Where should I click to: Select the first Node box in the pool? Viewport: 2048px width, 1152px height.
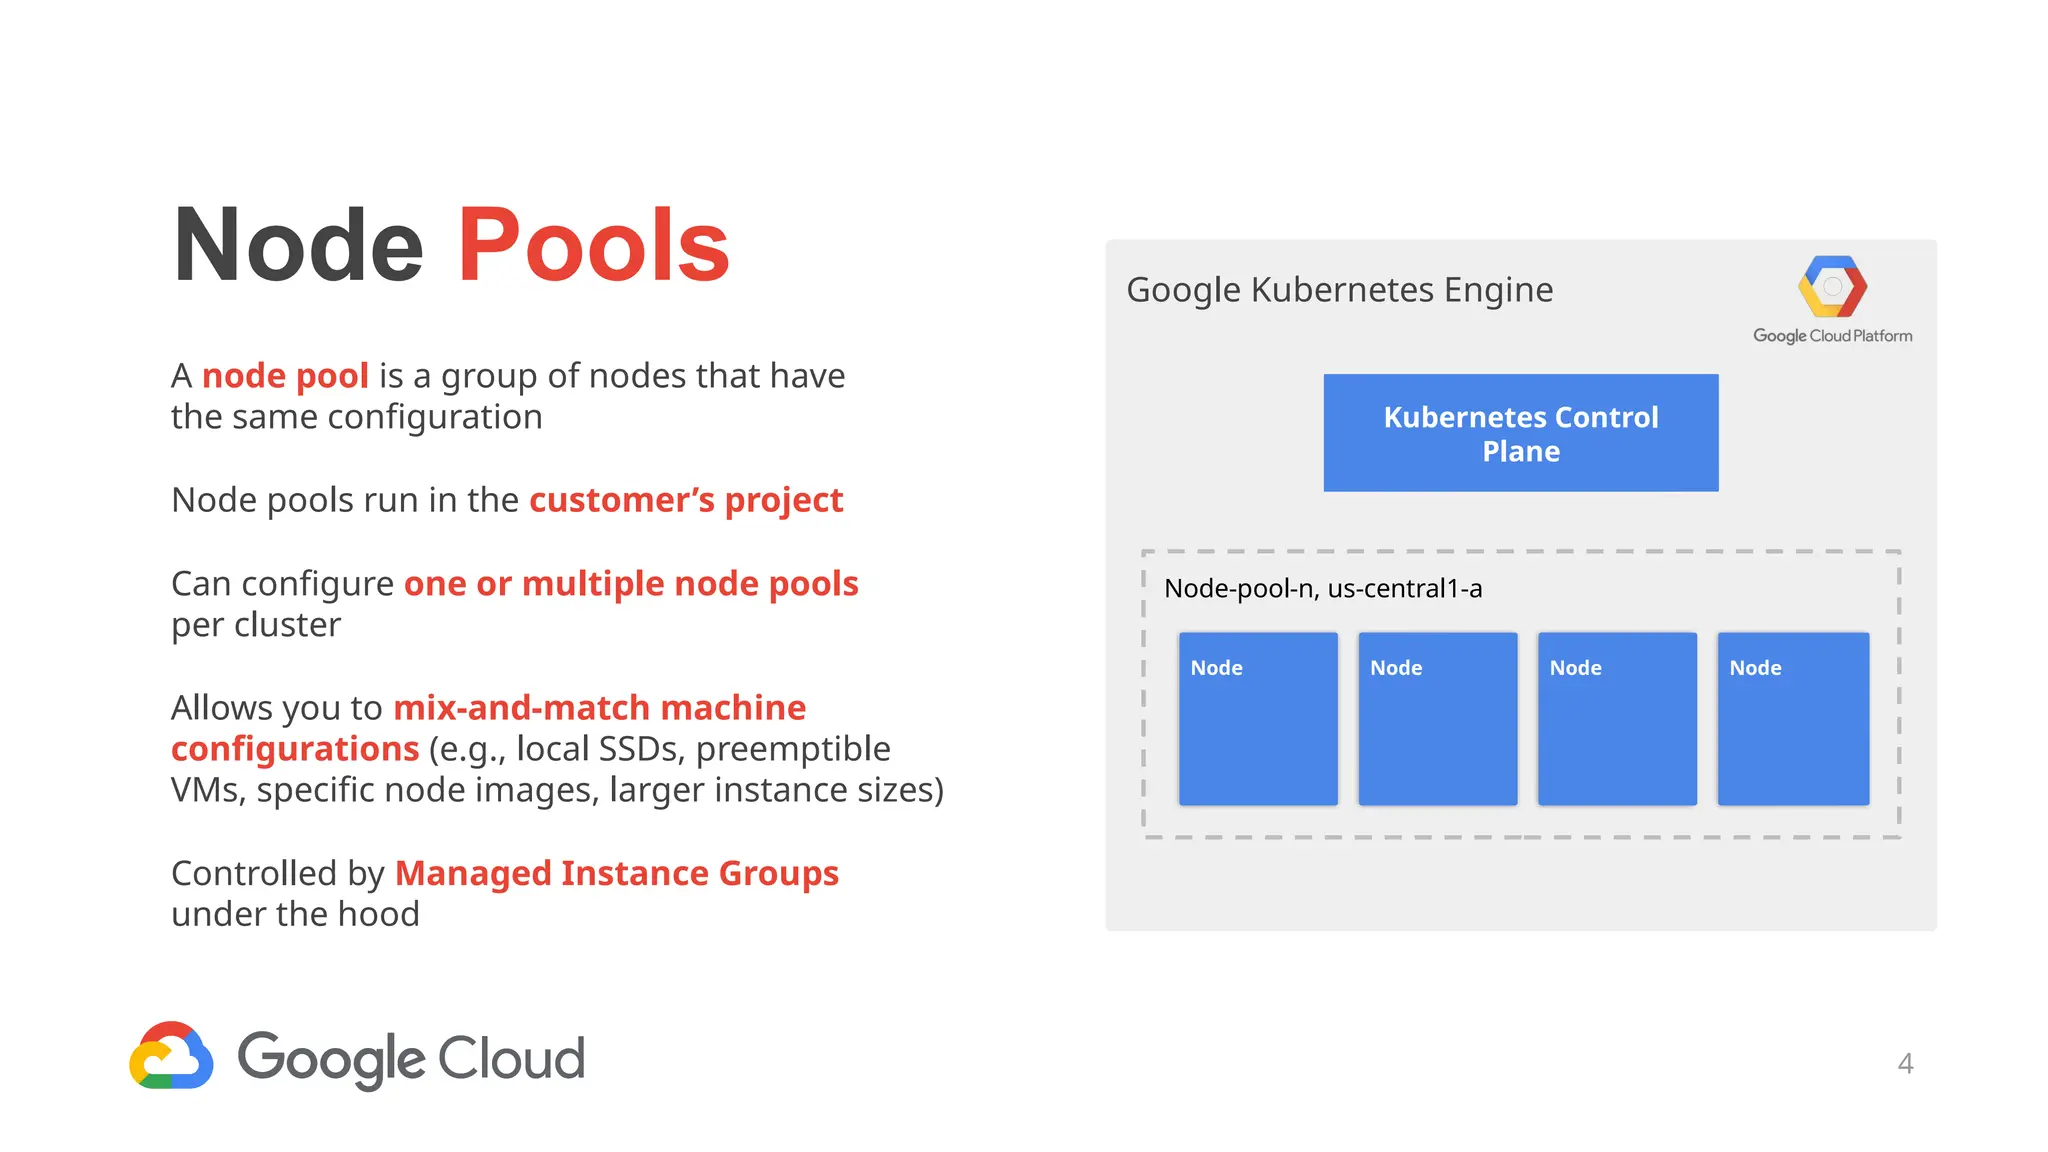[1258, 718]
